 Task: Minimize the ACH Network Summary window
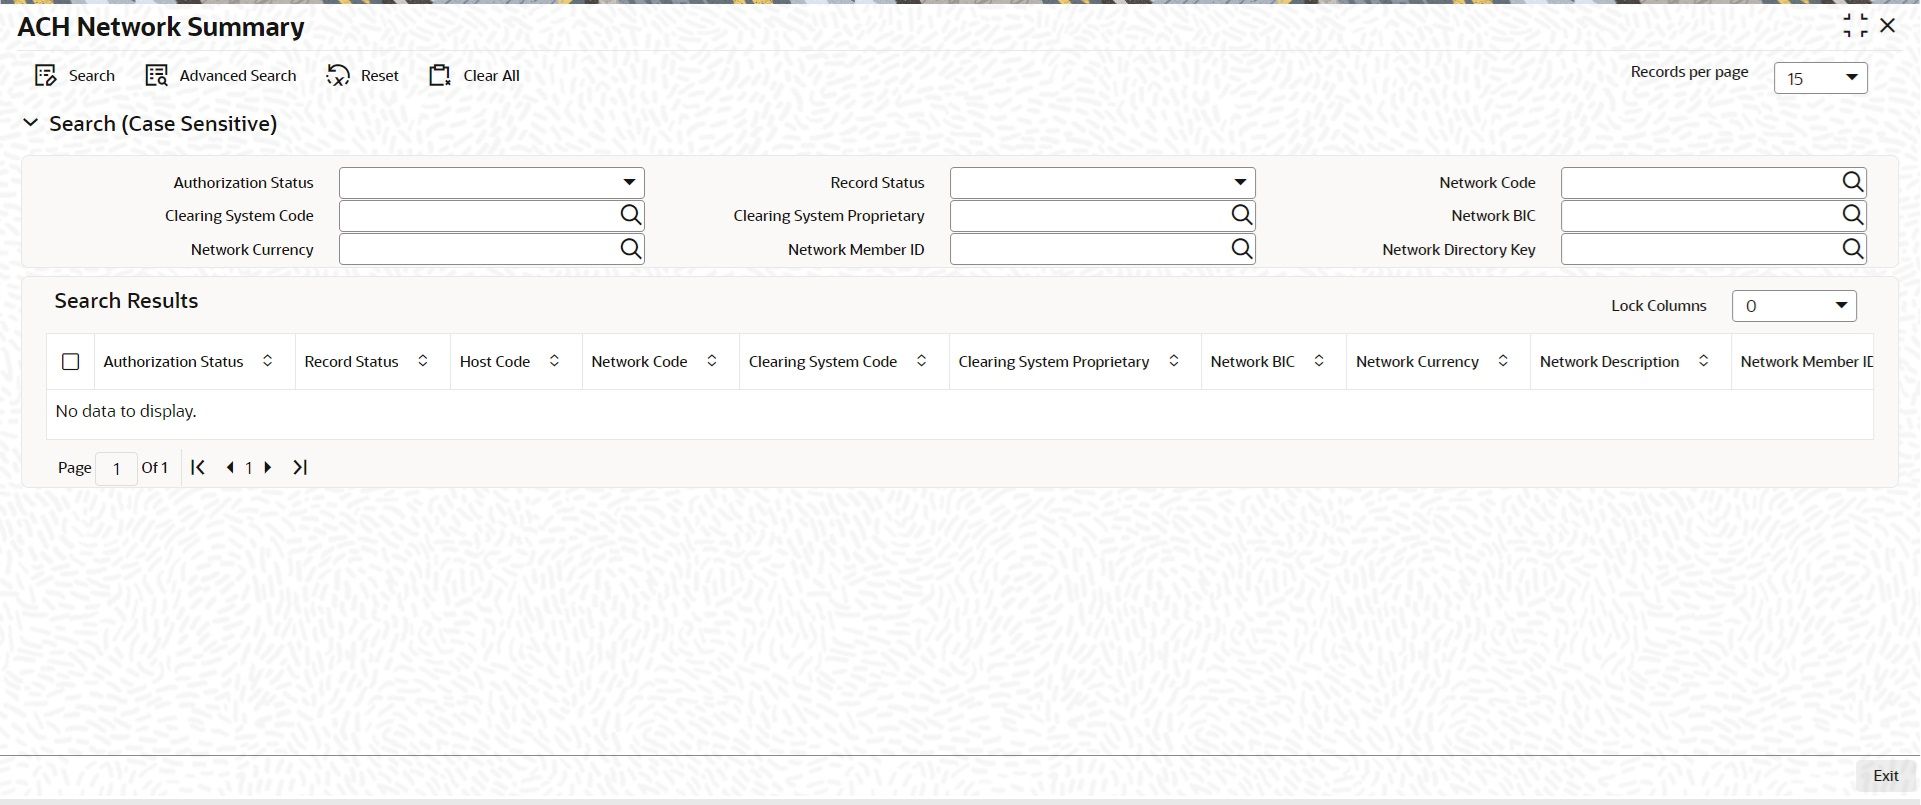1855,26
